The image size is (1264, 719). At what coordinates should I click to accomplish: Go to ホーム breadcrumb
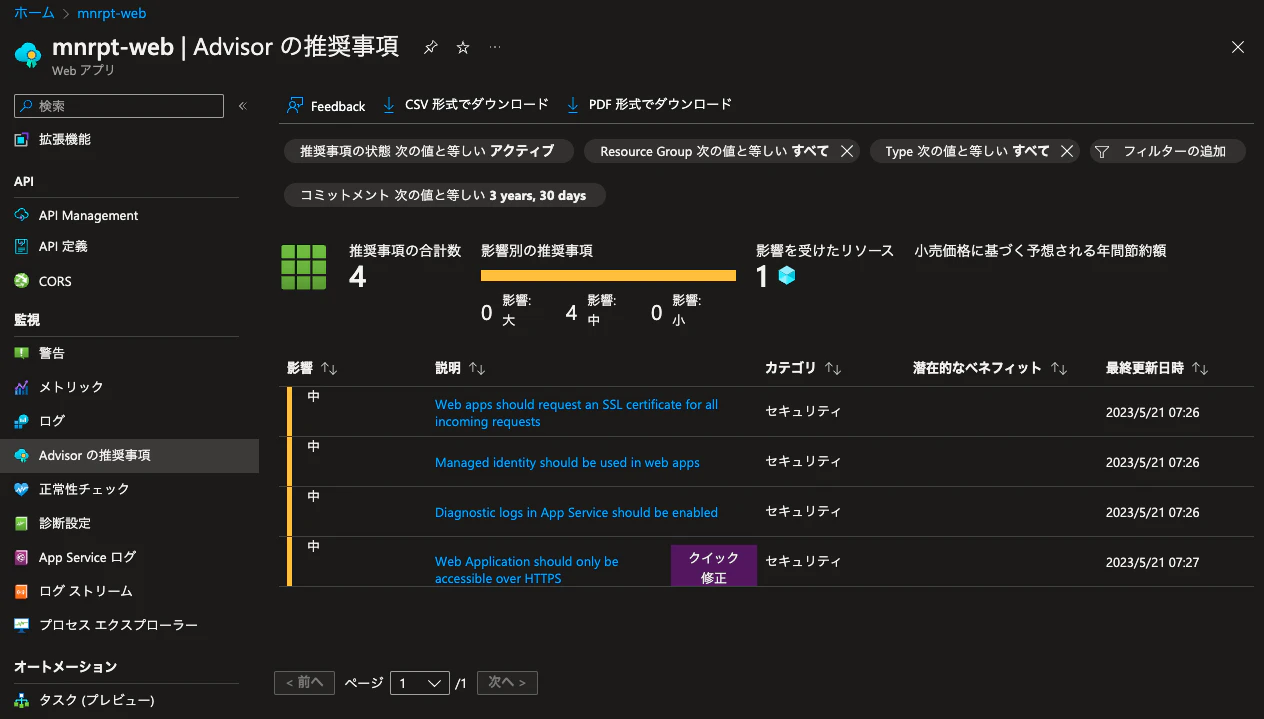(34, 13)
